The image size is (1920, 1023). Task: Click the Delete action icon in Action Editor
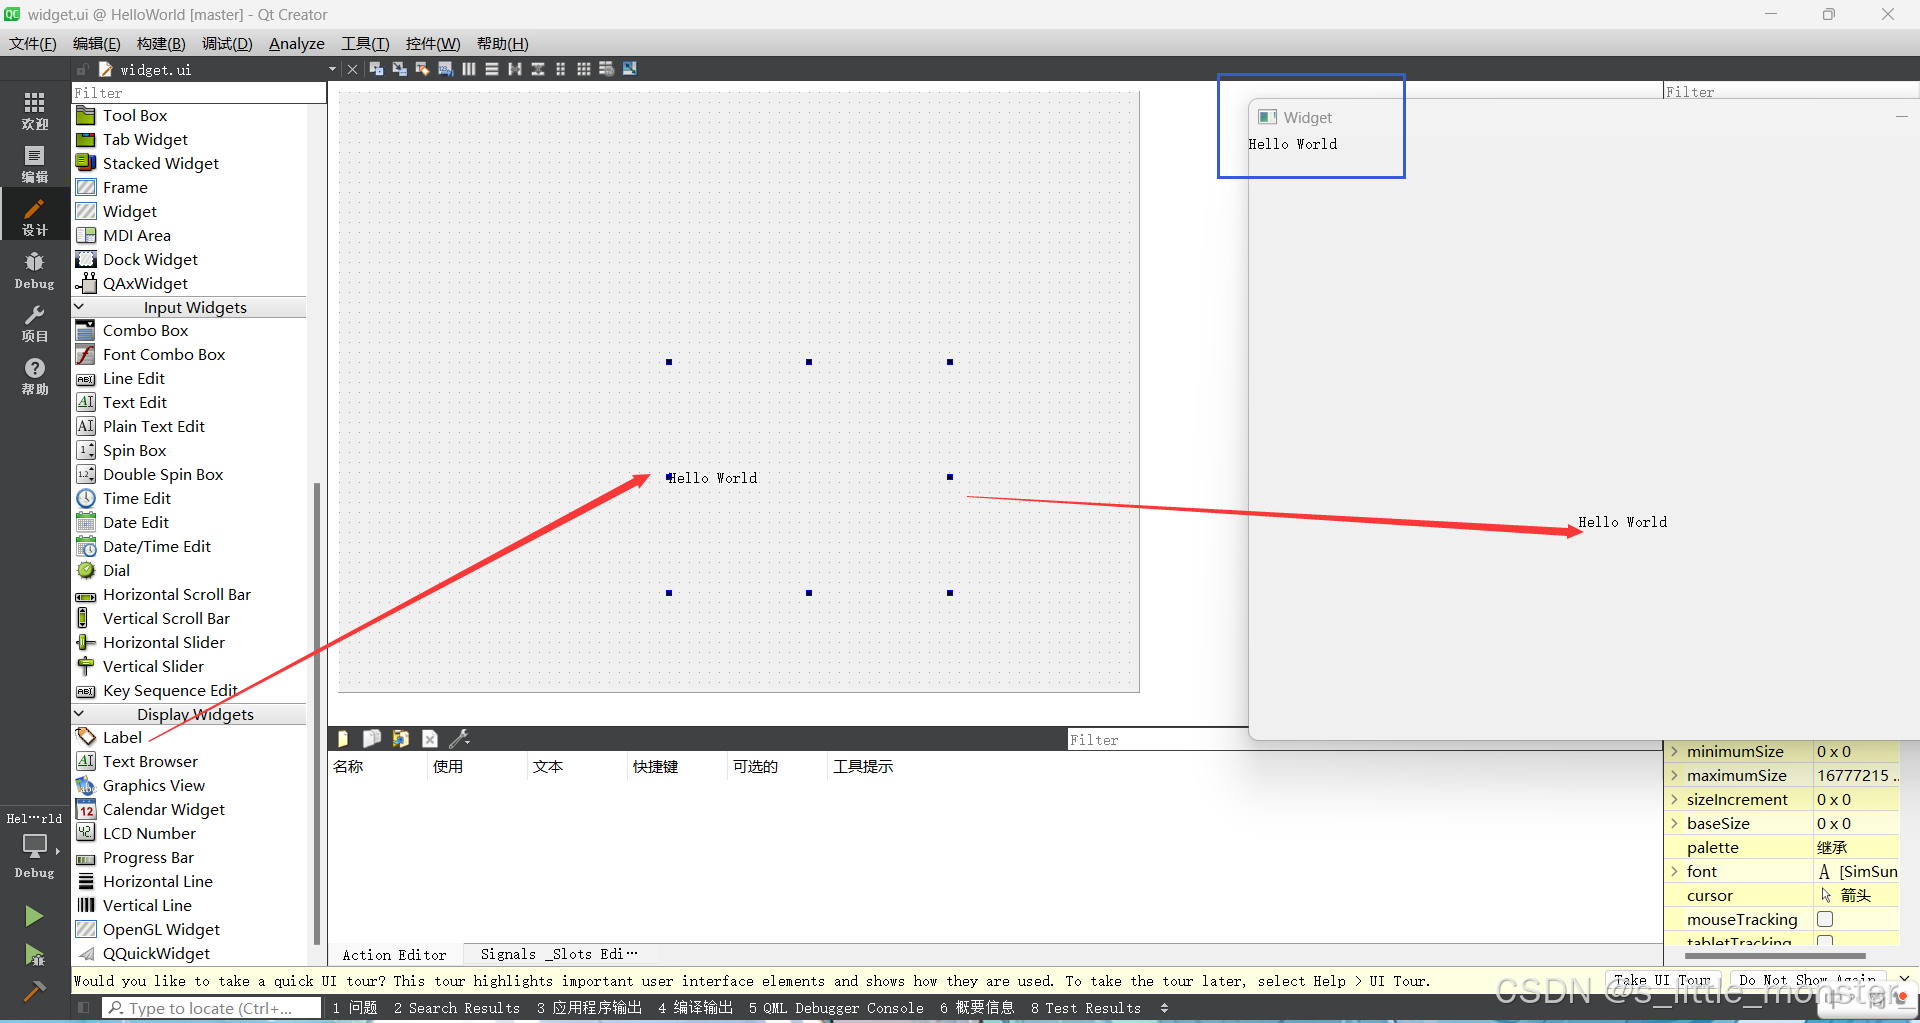(430, 739)
